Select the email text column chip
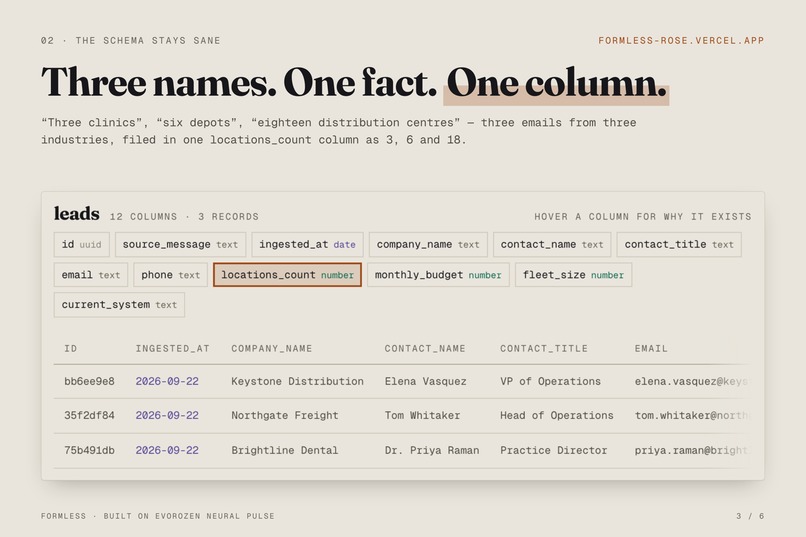 click(91, 275)
